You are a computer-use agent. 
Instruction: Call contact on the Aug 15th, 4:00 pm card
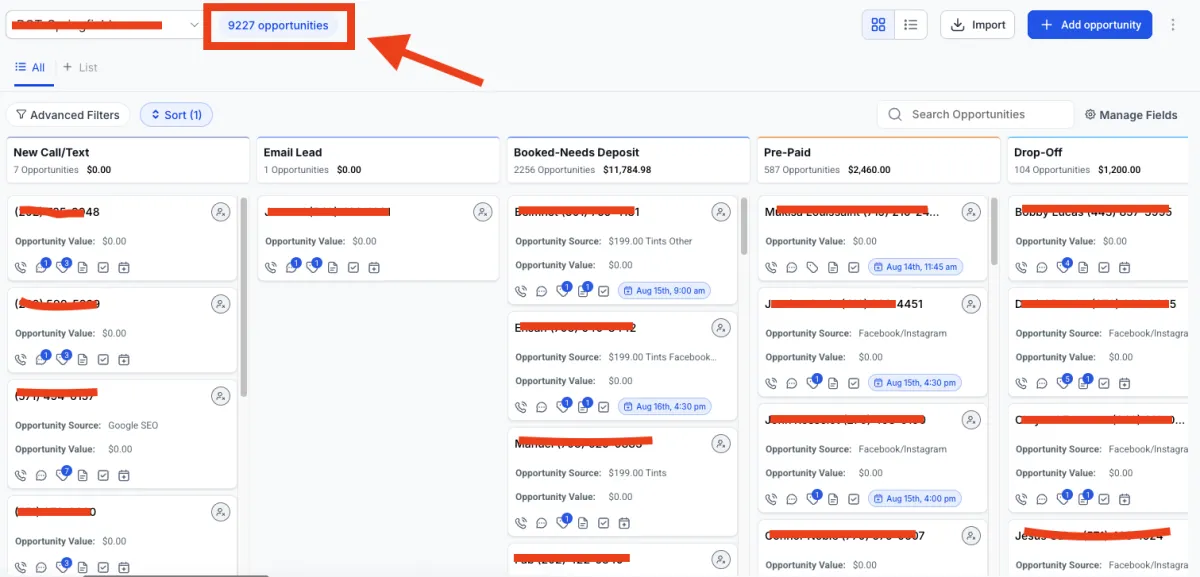pyautogui.click(x=771, y=497)
